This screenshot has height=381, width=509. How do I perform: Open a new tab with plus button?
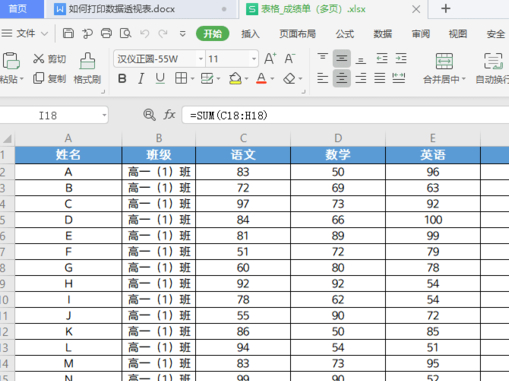coord(445,9)
